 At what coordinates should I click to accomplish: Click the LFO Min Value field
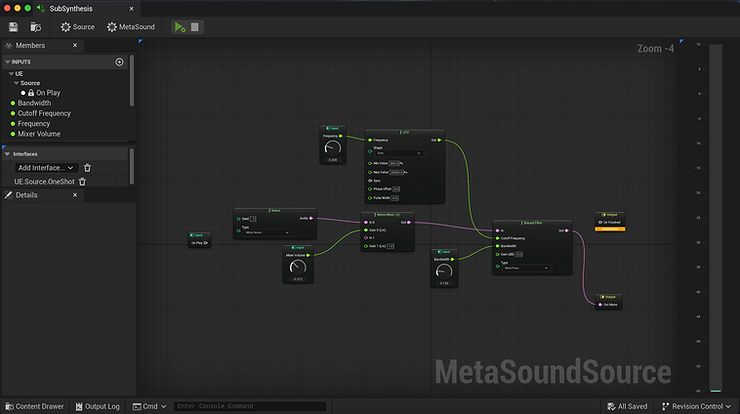[394, 163]
